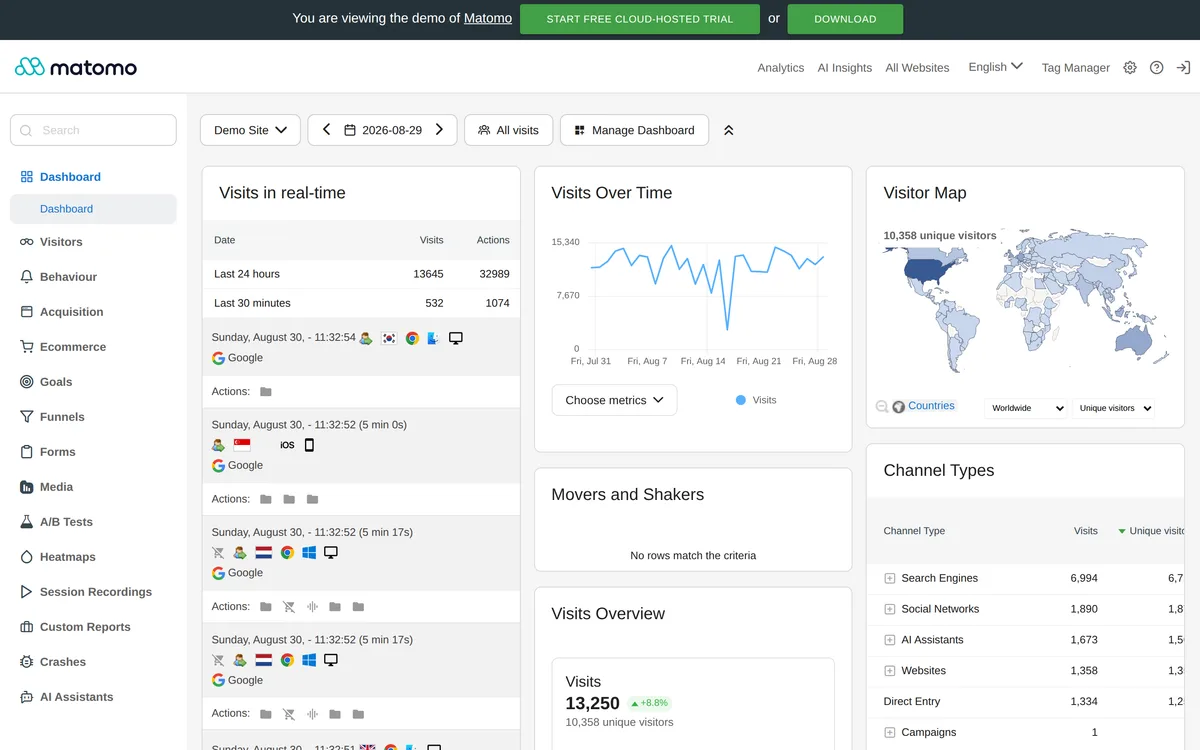The width and height of the screenshot is (1200, 750).
Task: Open Behaviour via bell sidebar icon
Action: point(27,277)
